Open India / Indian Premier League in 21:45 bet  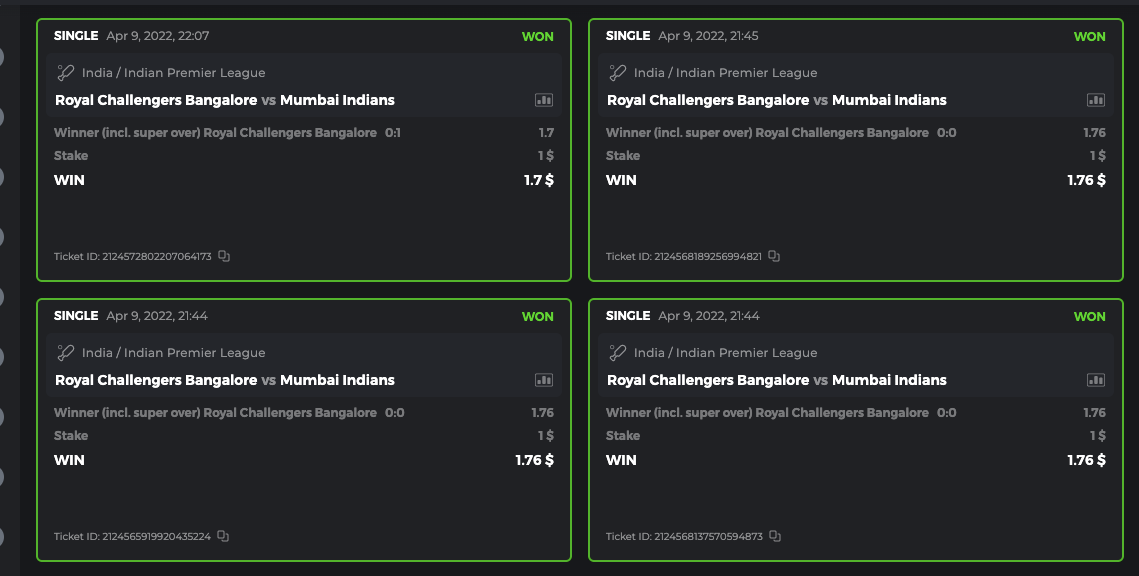[x=725, y=73]
